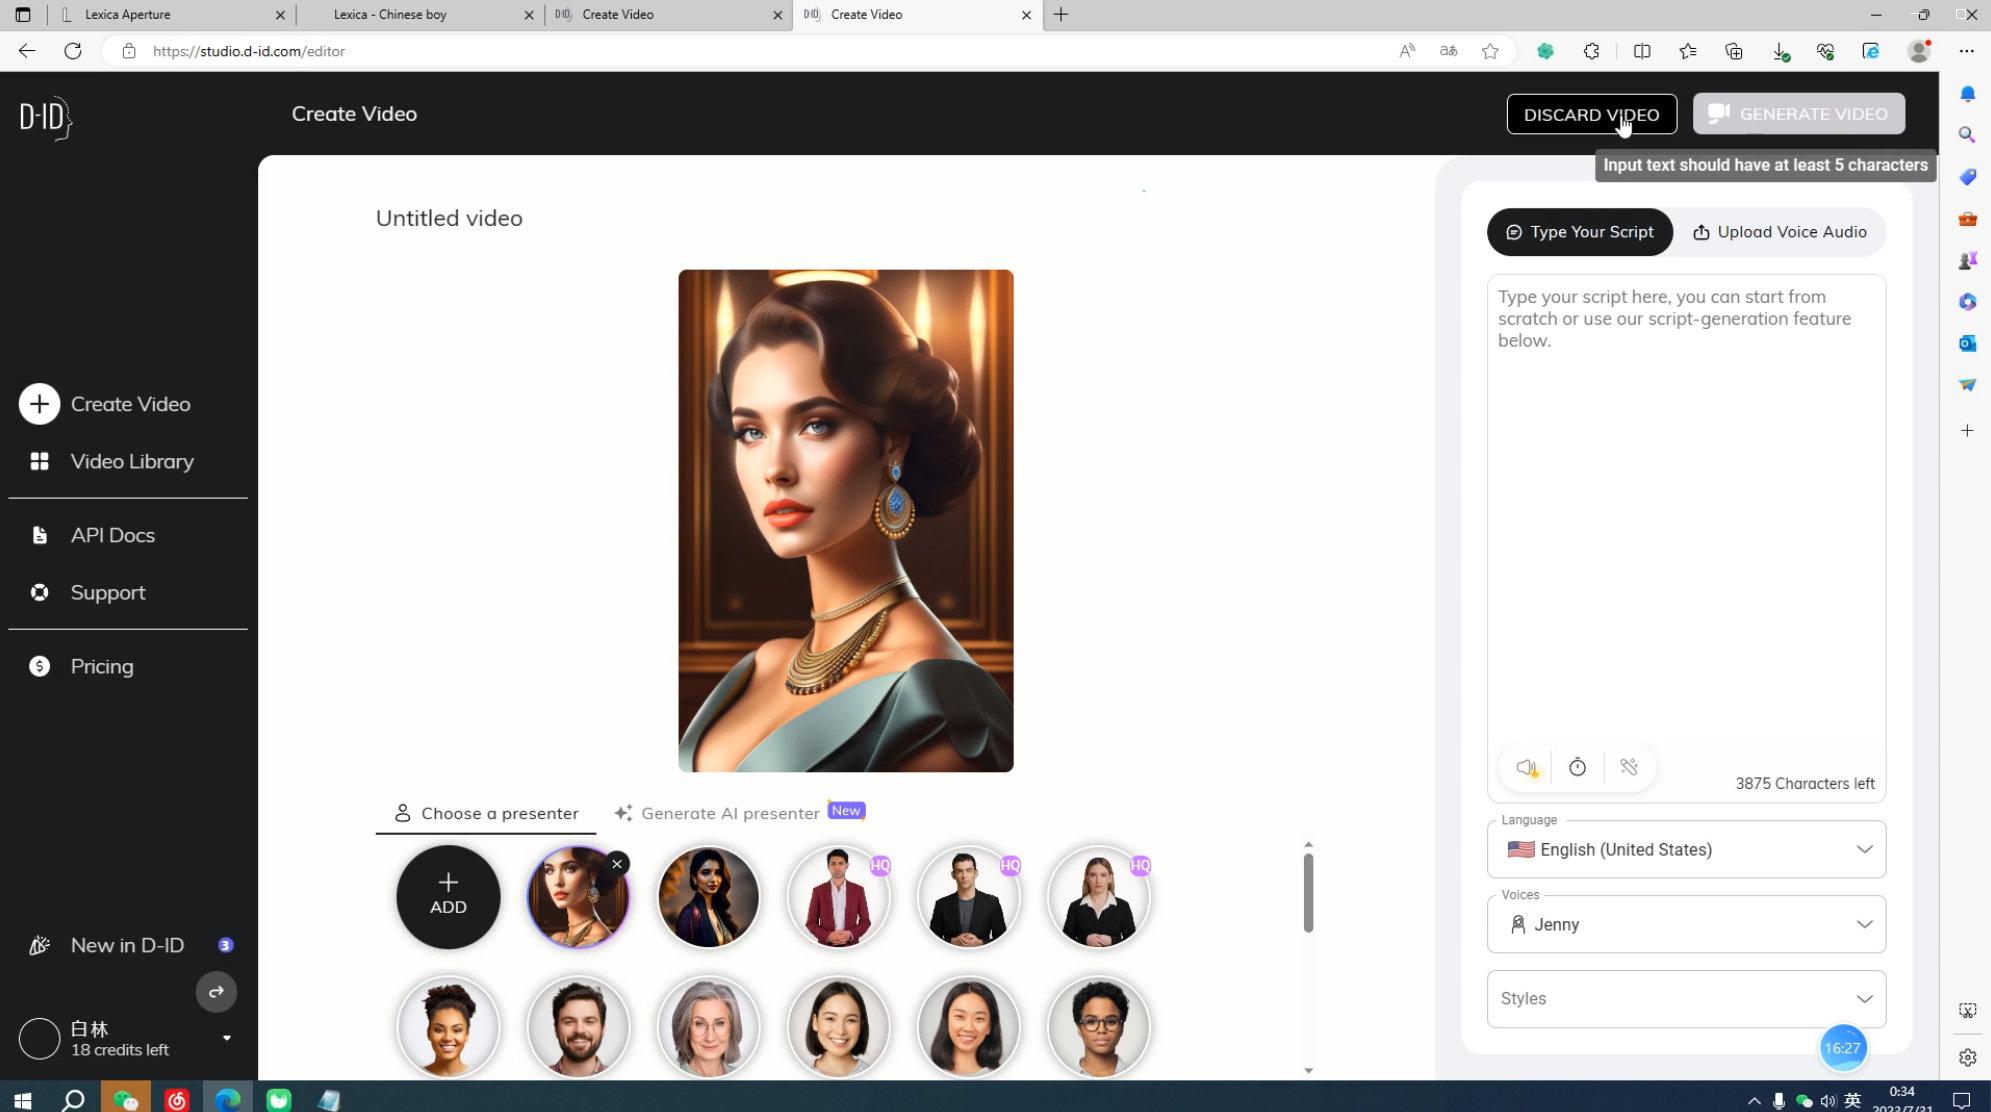Open the Voices dropdown showing Jenny

click(x=1686, y=924)
